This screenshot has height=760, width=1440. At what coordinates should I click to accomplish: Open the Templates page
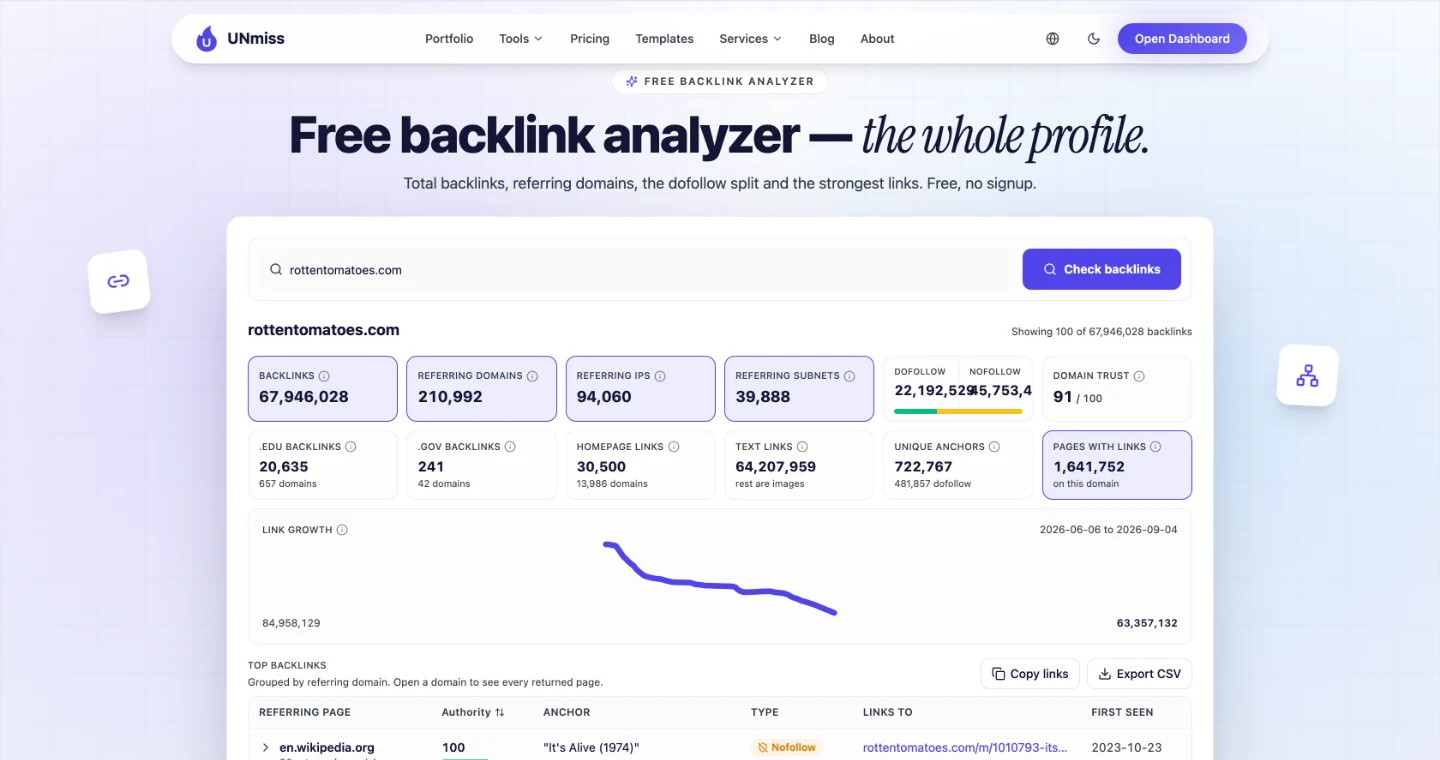click(664, 39)
